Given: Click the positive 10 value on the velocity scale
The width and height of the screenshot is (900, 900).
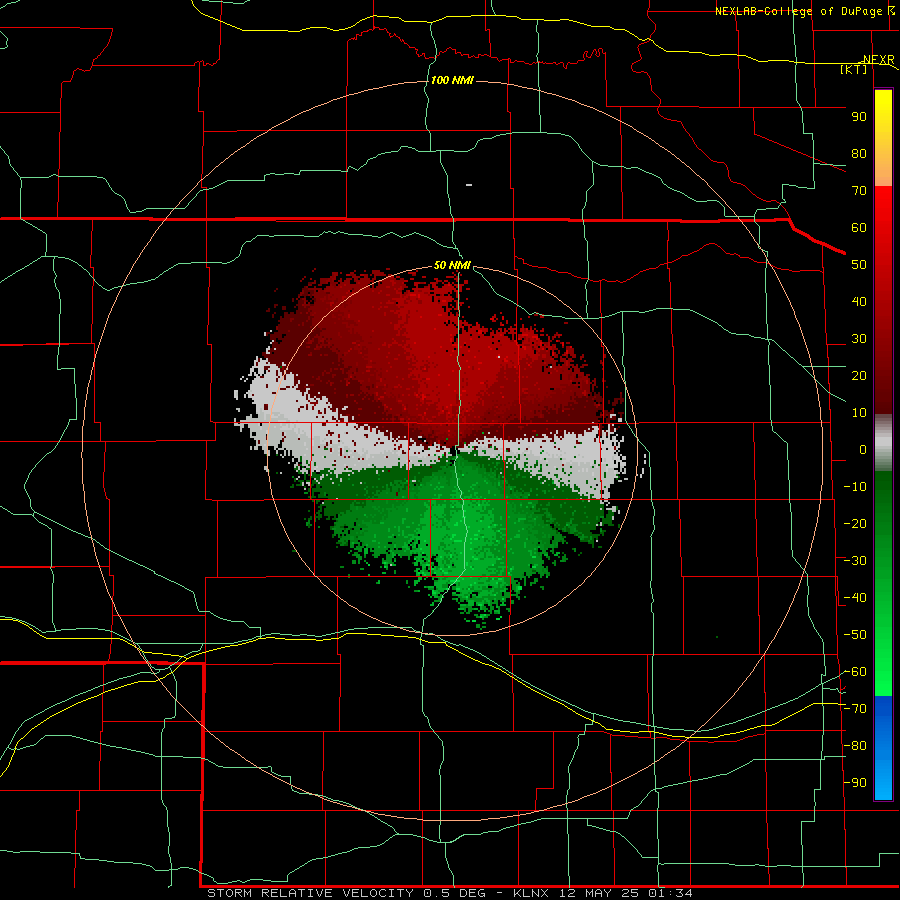Looking at the screenshot, I should tap(859, 413).
